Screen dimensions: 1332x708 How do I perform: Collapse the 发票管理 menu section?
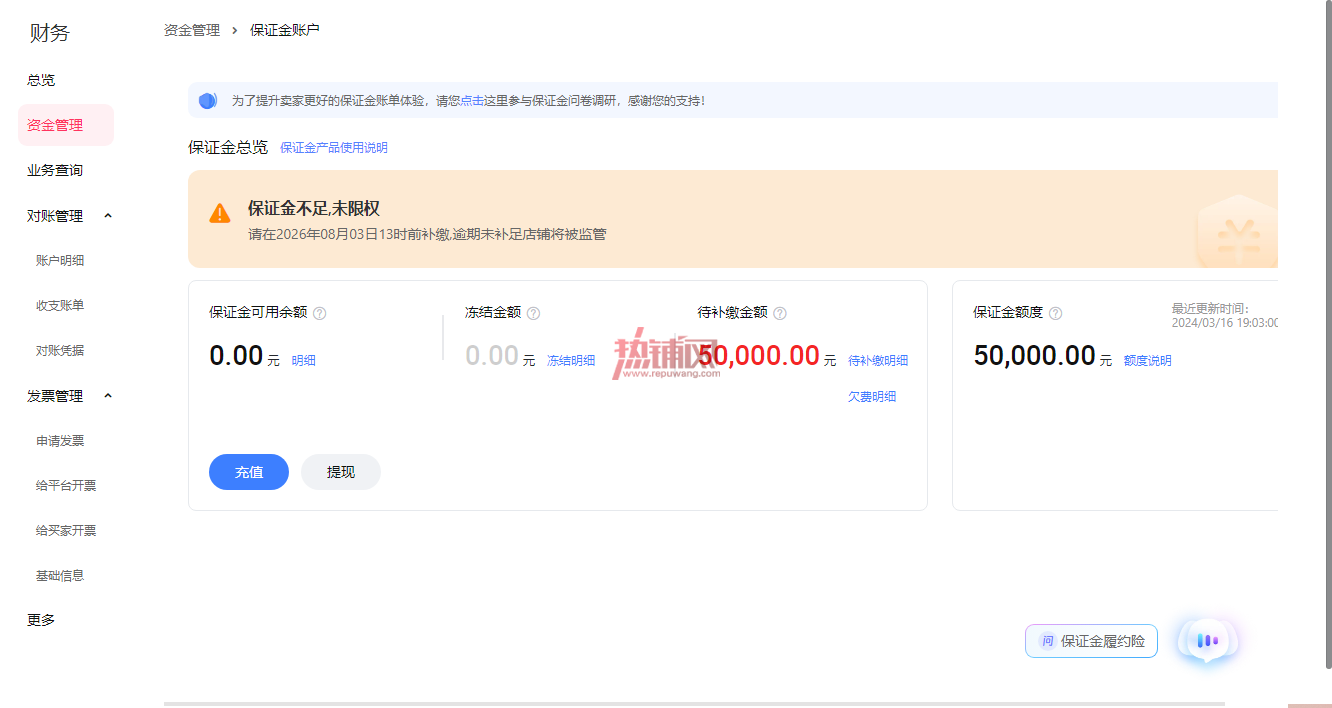point(109,396)
